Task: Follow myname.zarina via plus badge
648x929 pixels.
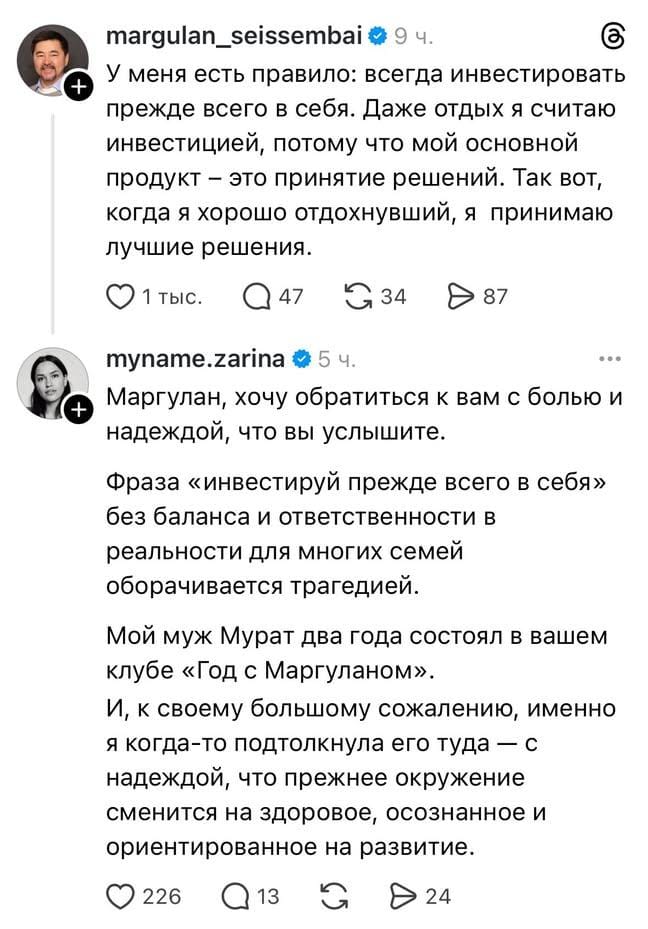Action: pyautogui.click(x=78, y=409)
